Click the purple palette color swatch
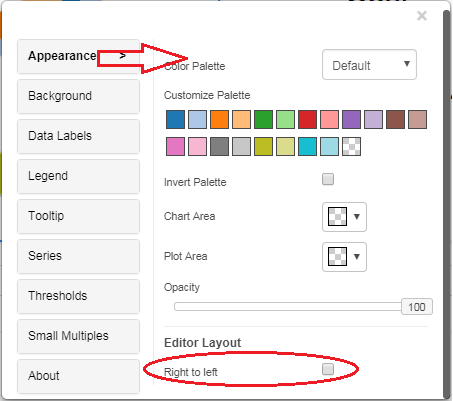The width and height of the screenshot is (453, 401). 351,120
